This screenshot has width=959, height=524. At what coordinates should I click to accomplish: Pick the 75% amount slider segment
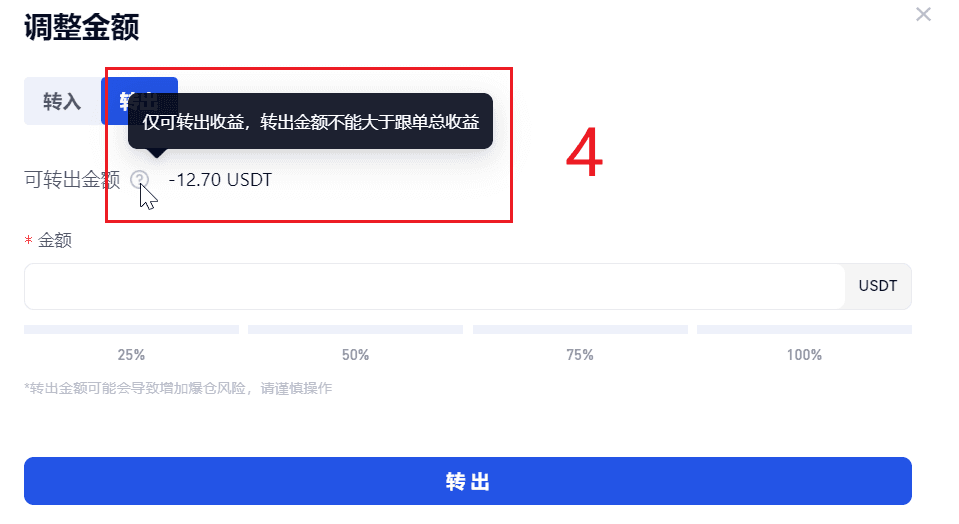click(x=580, y=330)
